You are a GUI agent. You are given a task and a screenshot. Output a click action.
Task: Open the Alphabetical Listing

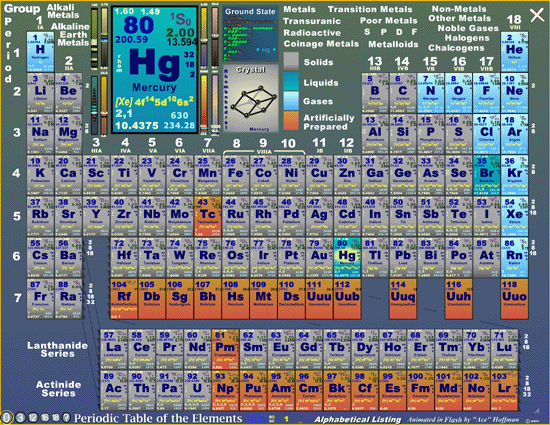coord(357,419)
